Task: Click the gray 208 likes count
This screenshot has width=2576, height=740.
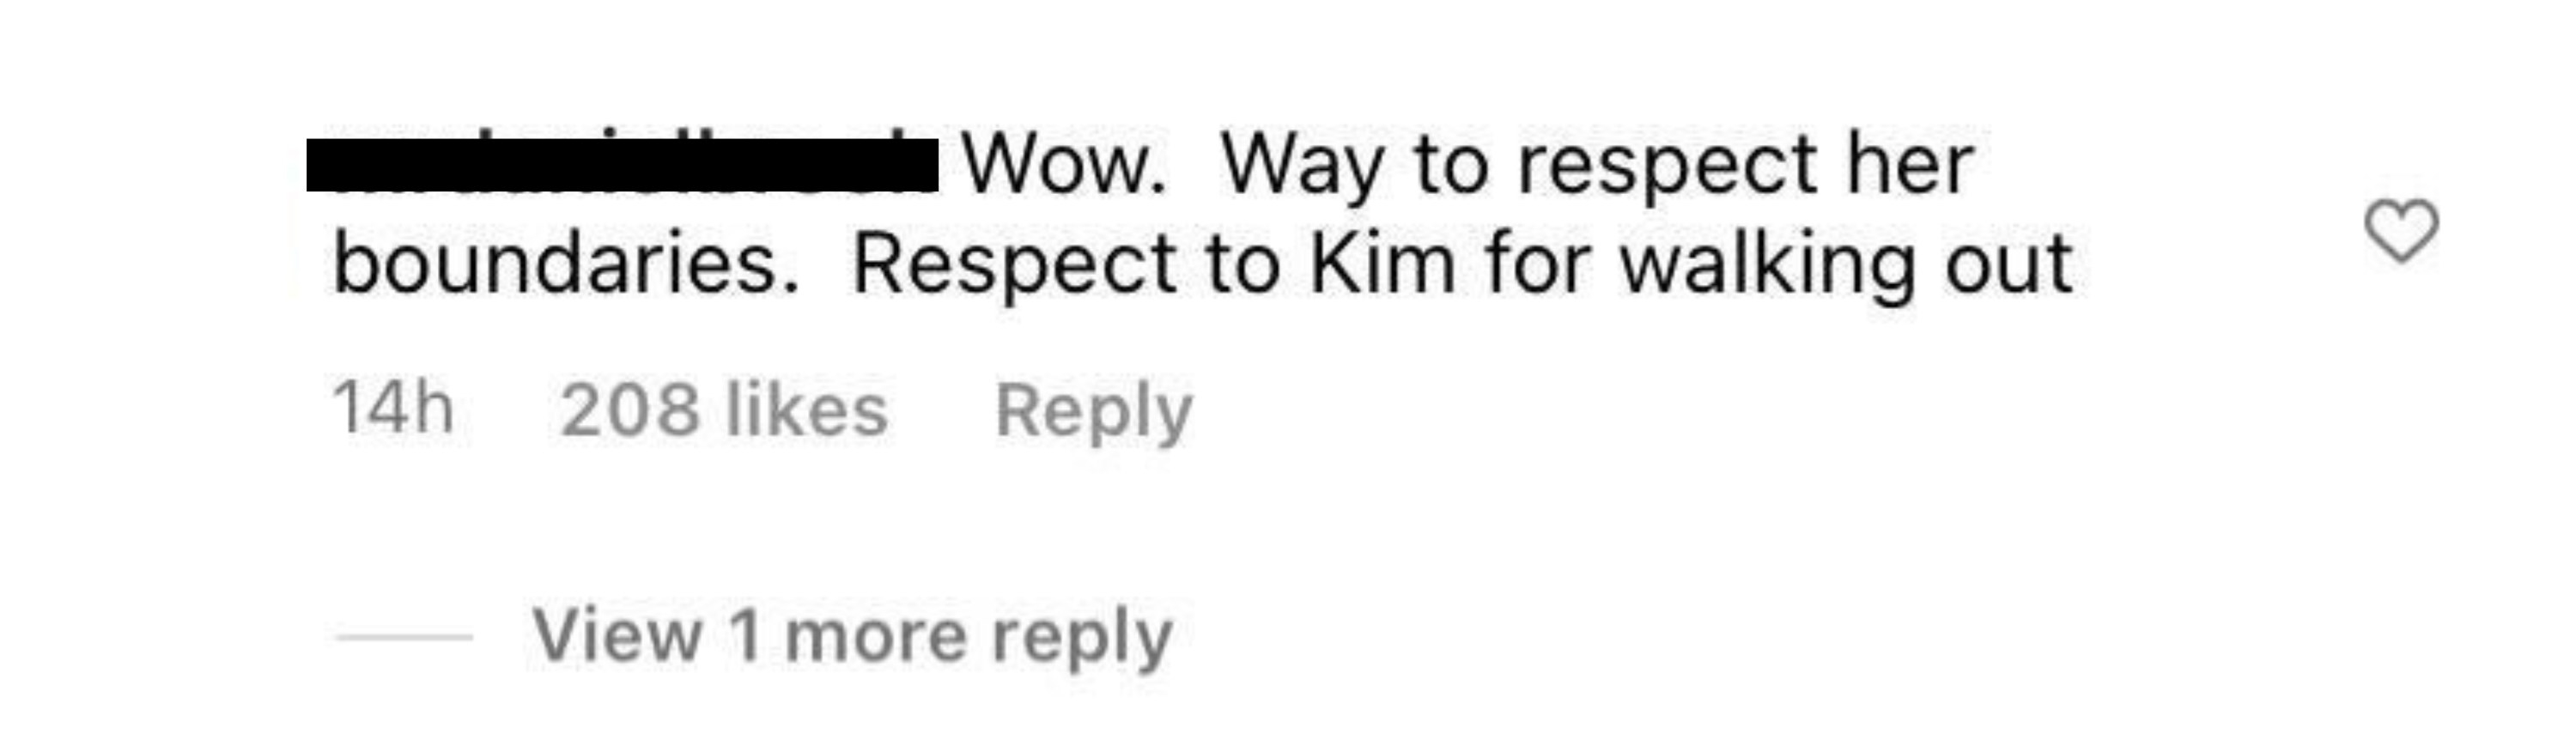Action: [x=723, y=410]
